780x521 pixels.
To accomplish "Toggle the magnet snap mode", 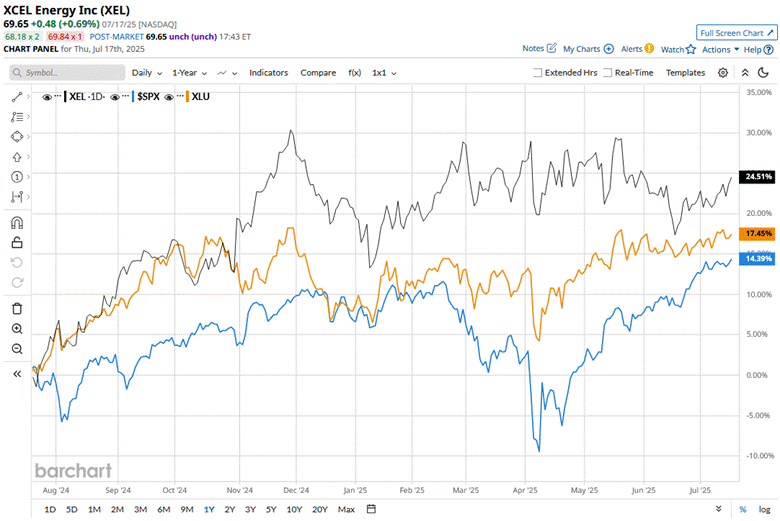I will [17, 222].
